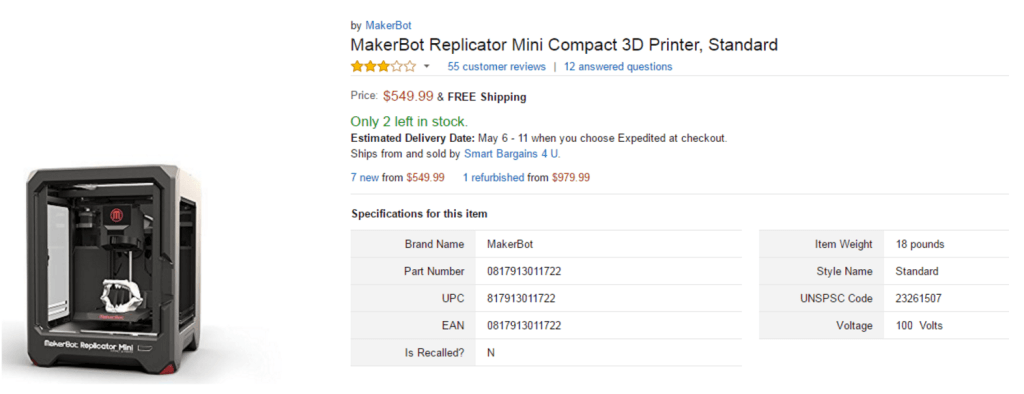Open the MakerBot brand link
Image resolution: width=1024 pixels, height=394 pixels.
[388, 26]
